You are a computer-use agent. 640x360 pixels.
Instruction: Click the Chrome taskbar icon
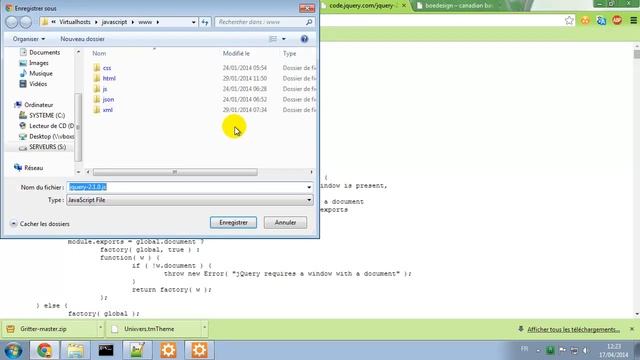(44, 350)
